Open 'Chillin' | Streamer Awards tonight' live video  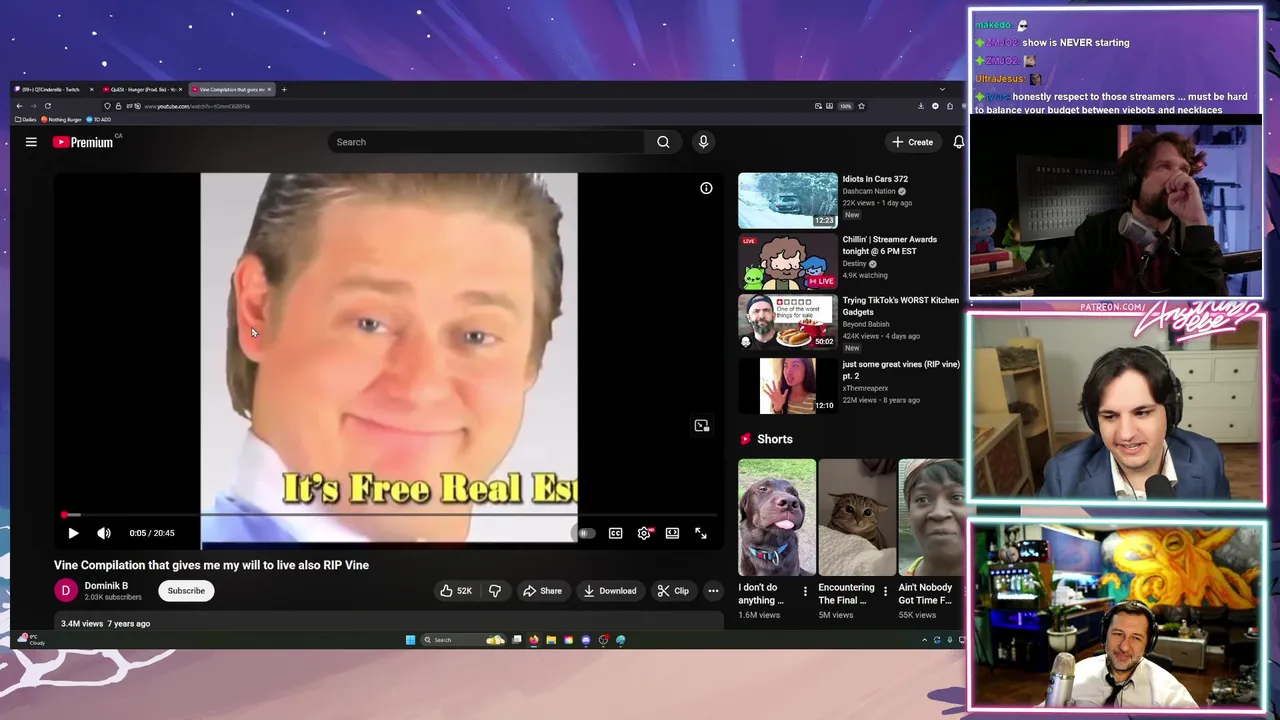point(788,262)
